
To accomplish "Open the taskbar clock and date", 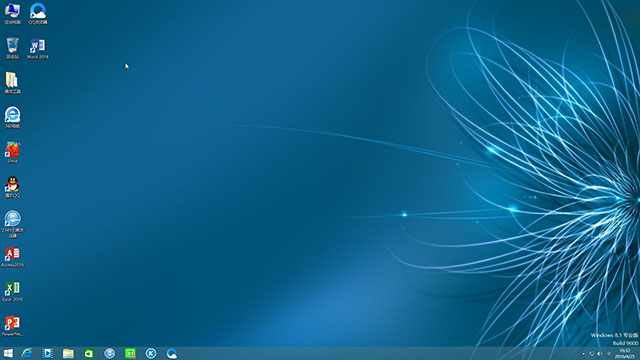I will tap(625, 353).
